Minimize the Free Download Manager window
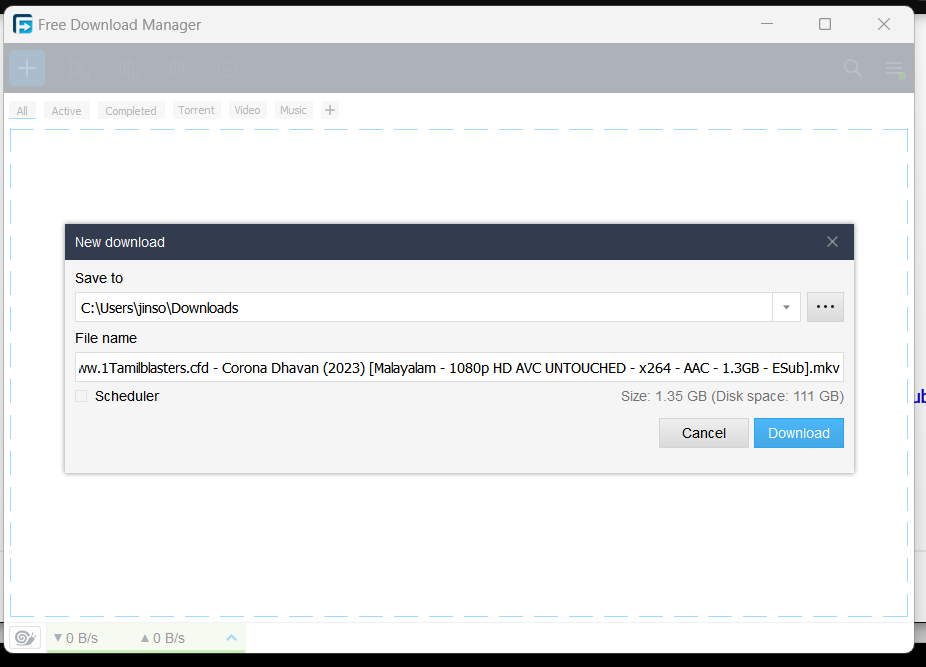Viewport: 926px width, 667px height. (x=767, y=24)
